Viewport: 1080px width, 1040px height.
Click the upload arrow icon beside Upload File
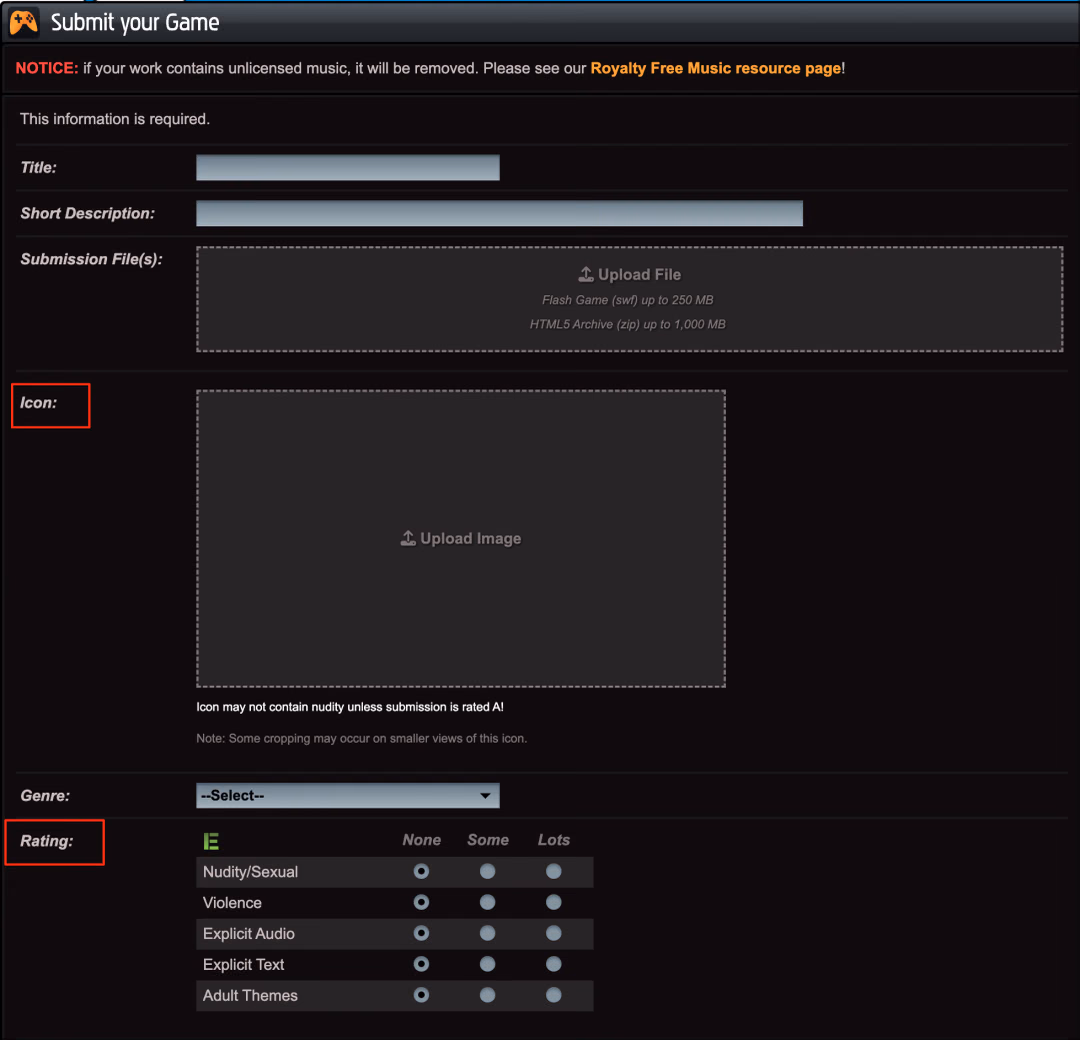585,274
